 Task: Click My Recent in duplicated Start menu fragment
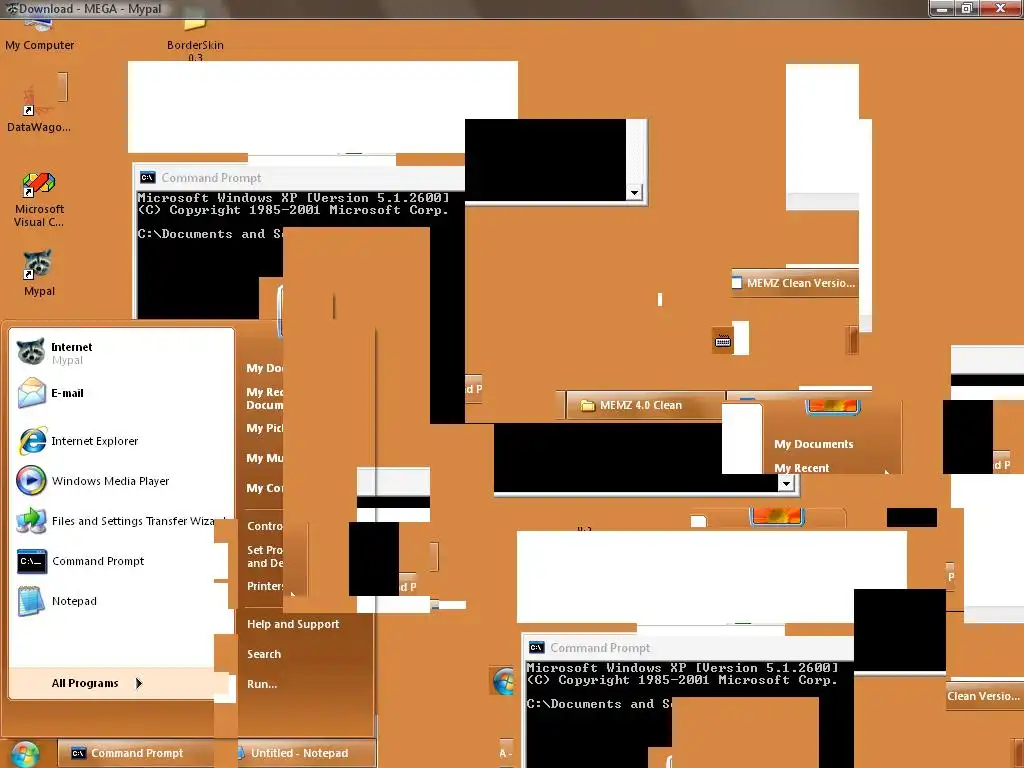point(801,468)
